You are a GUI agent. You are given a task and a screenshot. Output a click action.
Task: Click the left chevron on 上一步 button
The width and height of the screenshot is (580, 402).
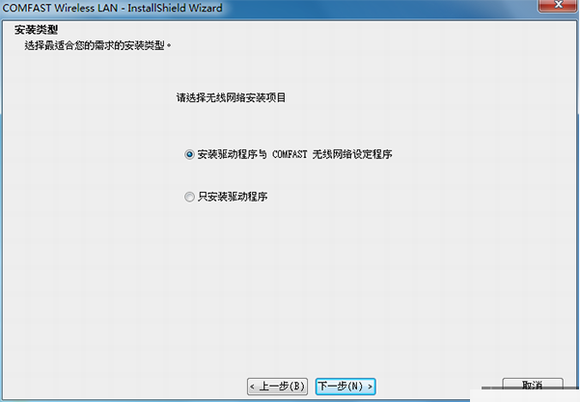[x=252, y=387]
